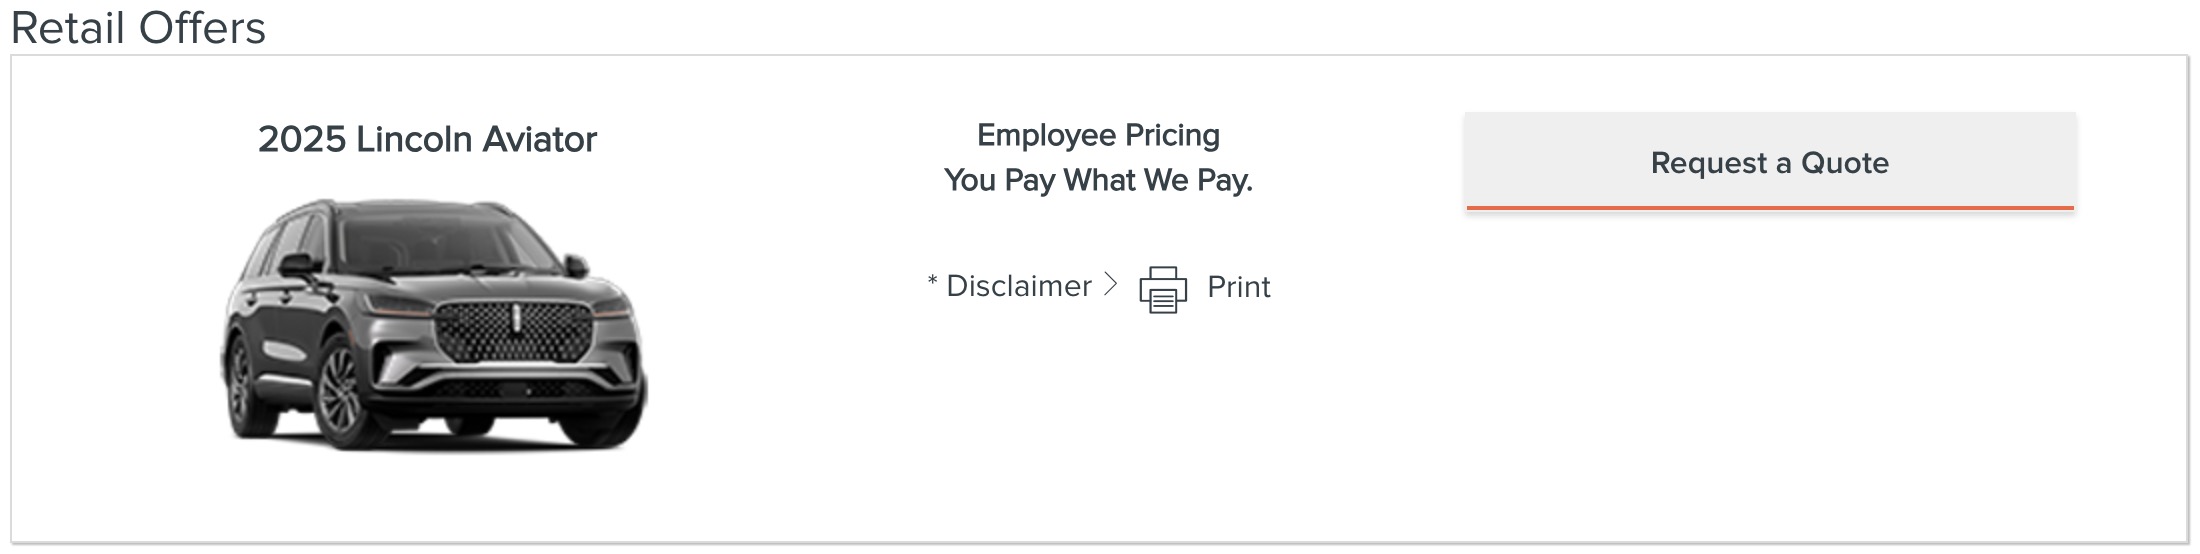This screenshot has height=554, width=2200.
Task: Click the printer icon
Action: click(1163, 289)
